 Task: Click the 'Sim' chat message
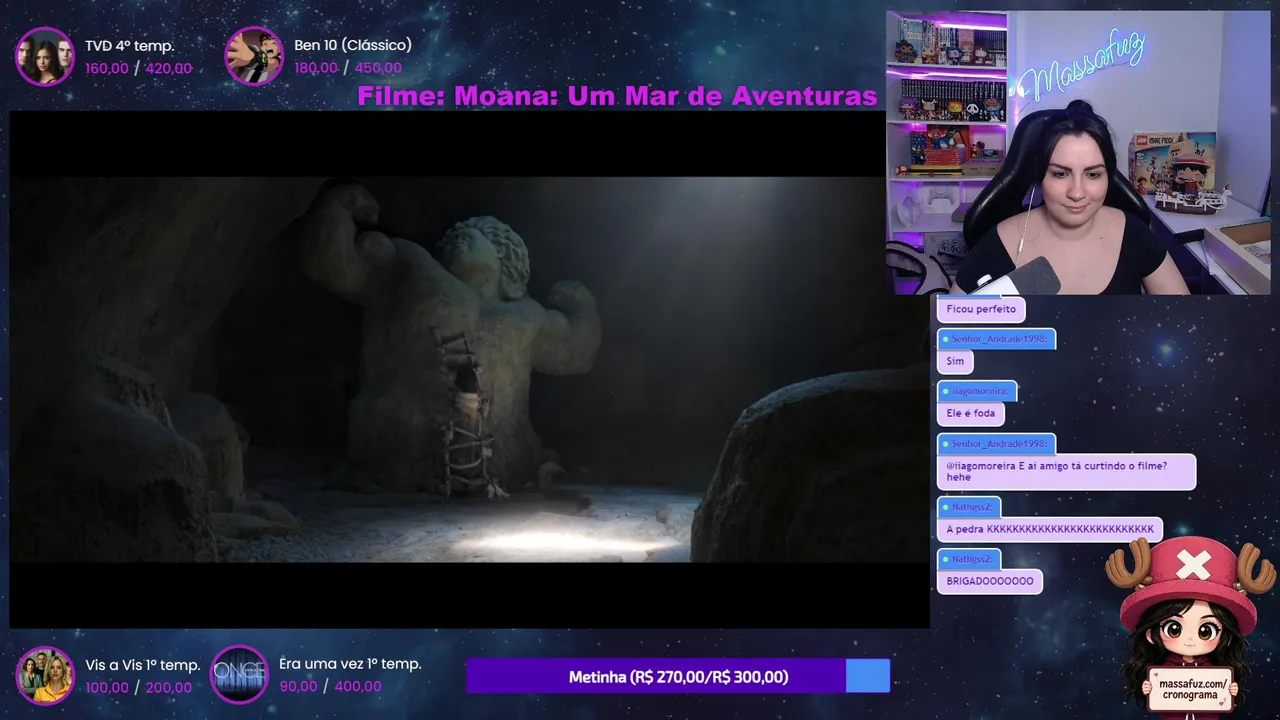955,361
